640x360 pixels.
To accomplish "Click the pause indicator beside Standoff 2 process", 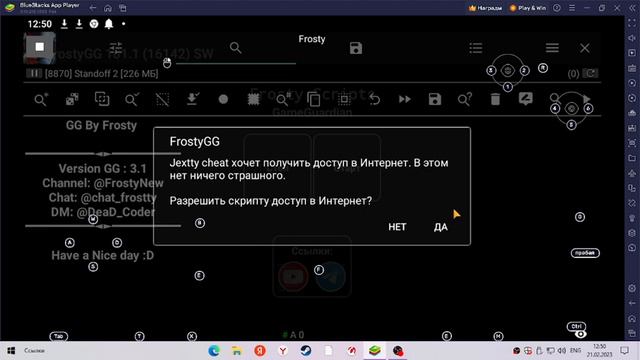I will [x=33, y=73].
